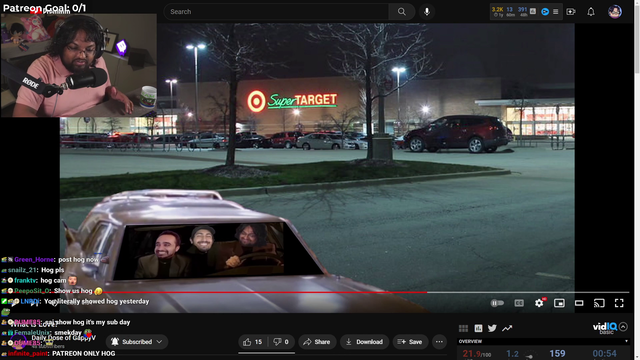Click into the Search input field

pos(276,12)
